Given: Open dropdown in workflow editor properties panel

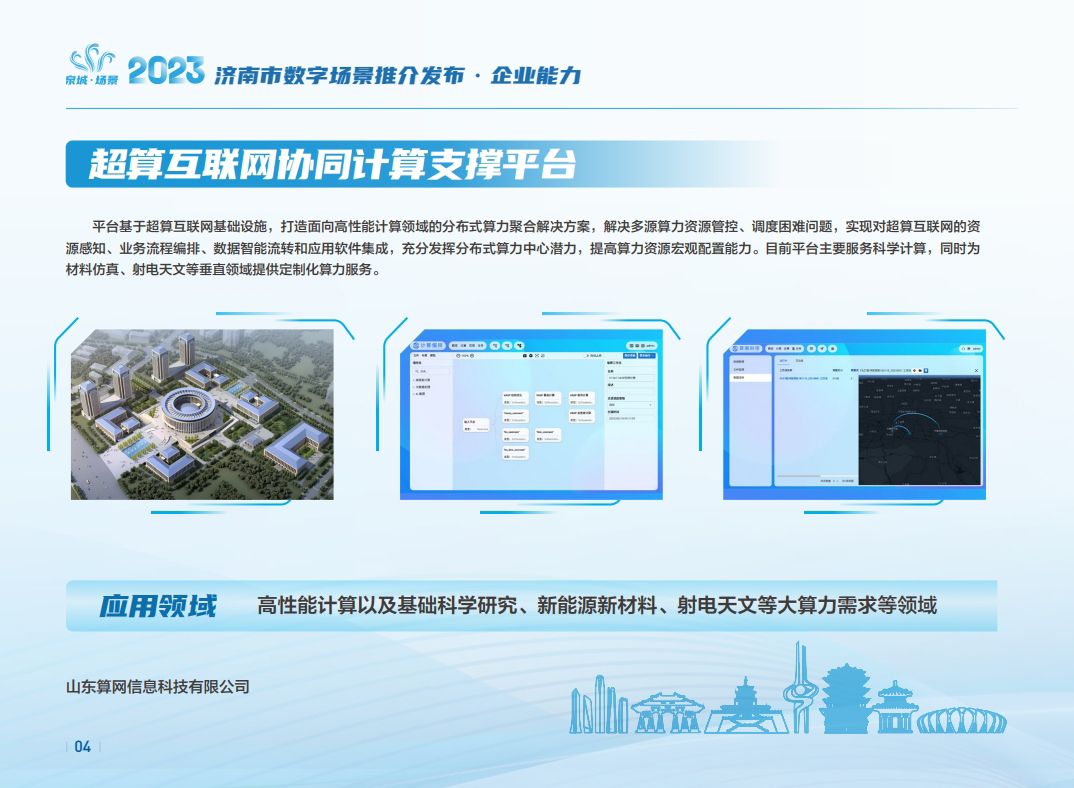Looking at the screenshot, I should pyautogui.click(x=631, y=405).
